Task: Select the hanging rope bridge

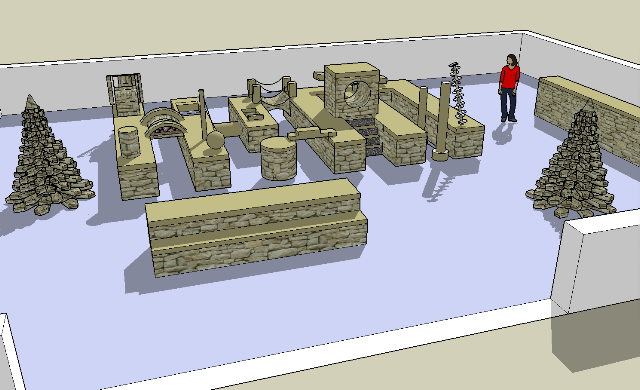Action: [271, 93]
